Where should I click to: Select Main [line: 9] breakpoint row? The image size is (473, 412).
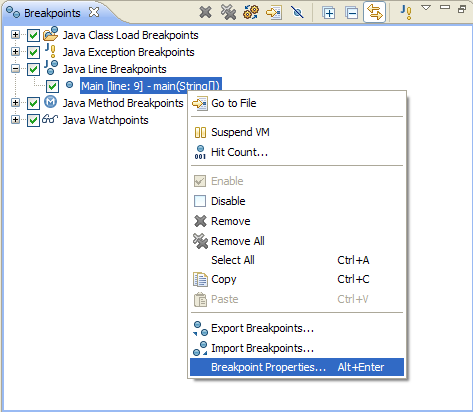(151, 86)
